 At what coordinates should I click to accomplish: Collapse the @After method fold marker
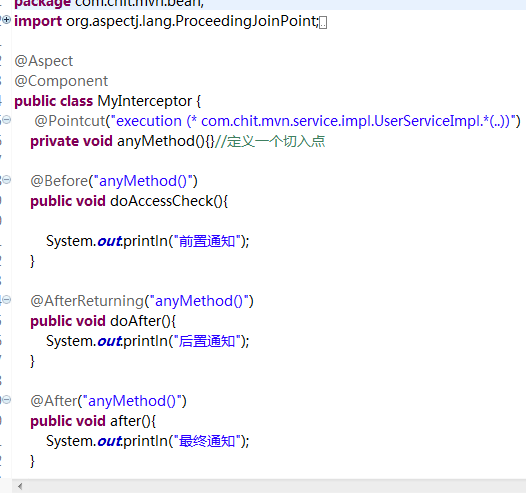coord(7,399)
